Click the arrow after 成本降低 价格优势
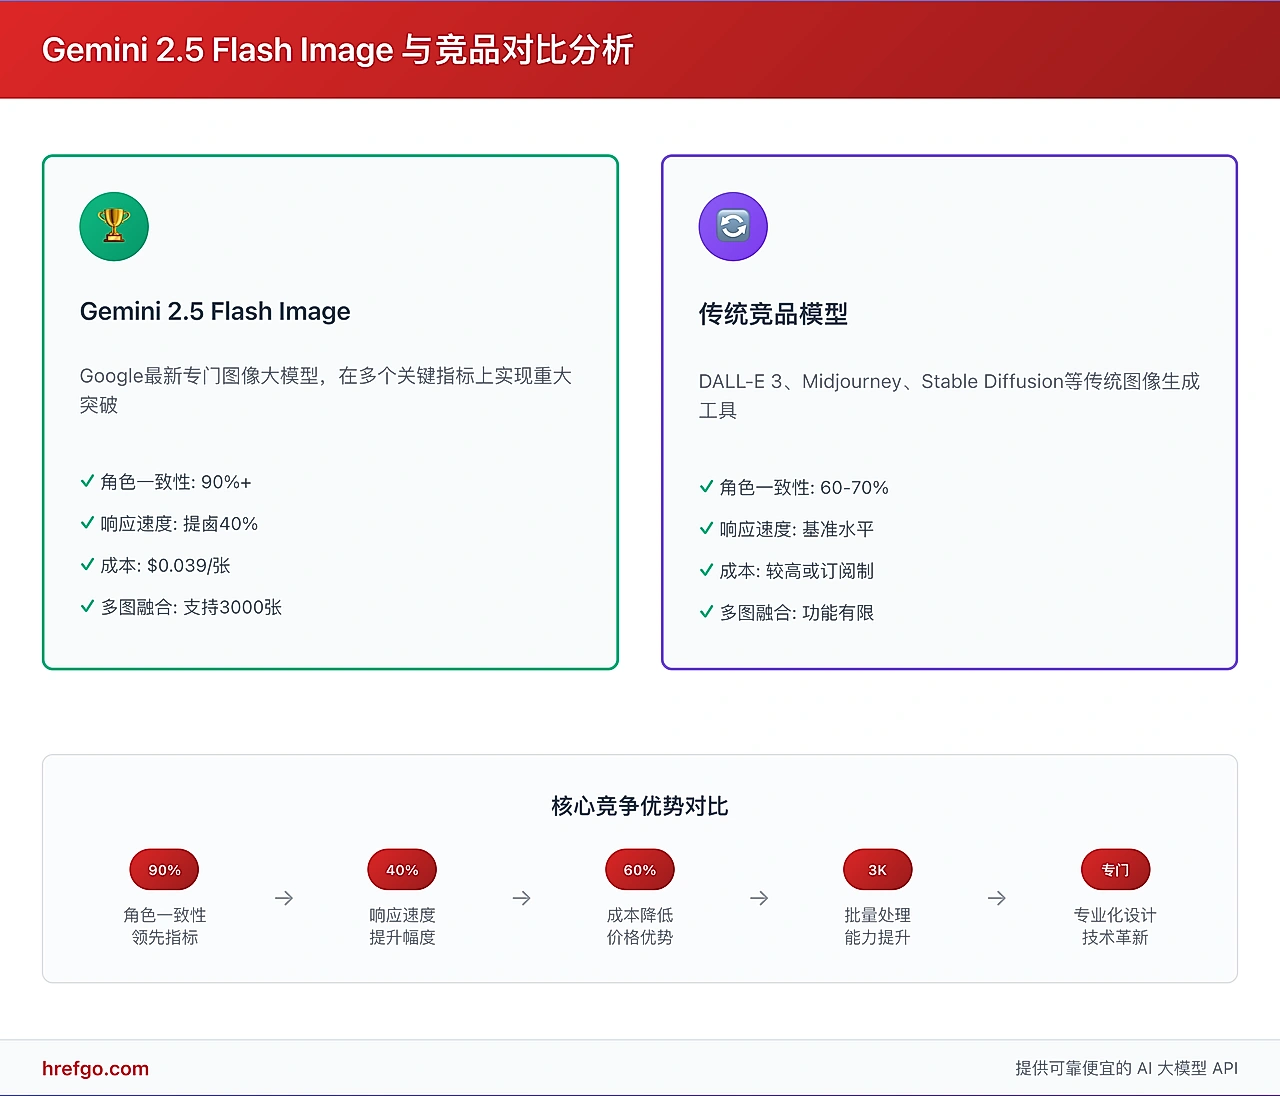This screenshot has width=1280, height=1096. 759,898
